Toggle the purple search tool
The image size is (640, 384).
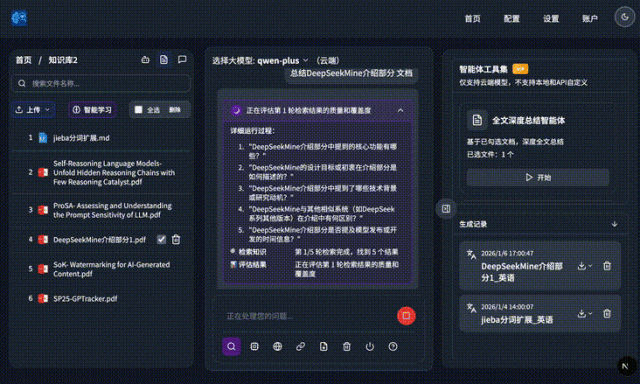click(231, 346)
